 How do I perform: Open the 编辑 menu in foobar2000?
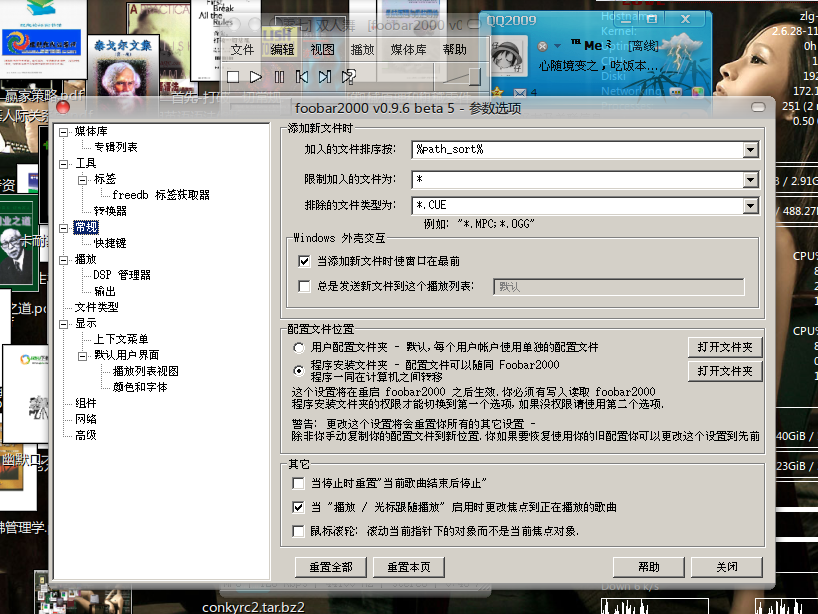282,50
